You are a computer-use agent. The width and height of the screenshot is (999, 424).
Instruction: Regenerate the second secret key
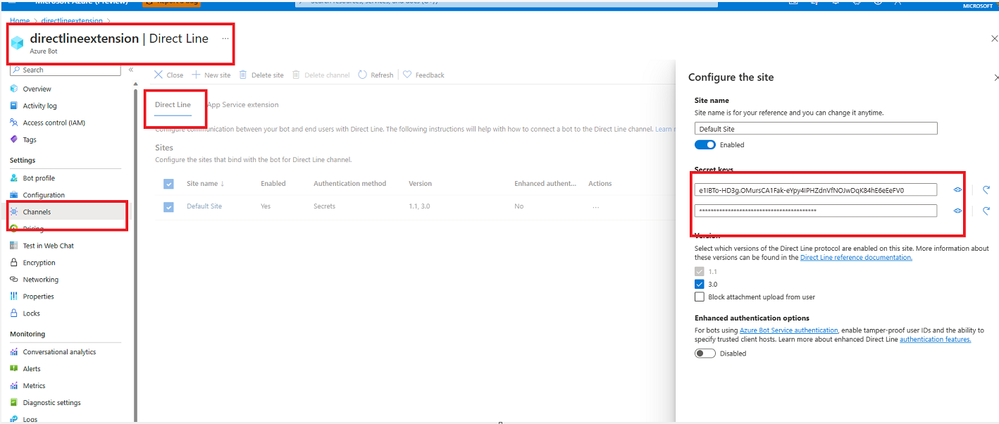click(986, 210)
